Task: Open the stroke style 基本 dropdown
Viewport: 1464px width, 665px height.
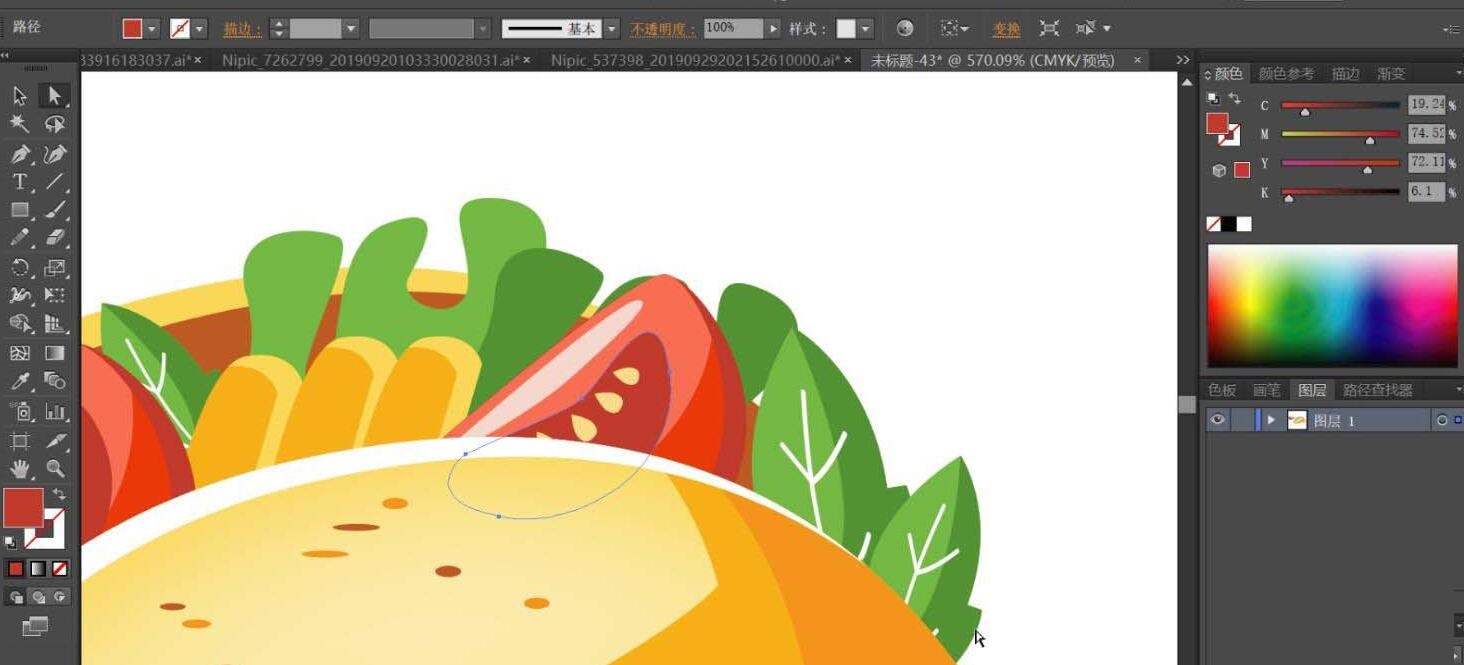Action: pos(612,29)
